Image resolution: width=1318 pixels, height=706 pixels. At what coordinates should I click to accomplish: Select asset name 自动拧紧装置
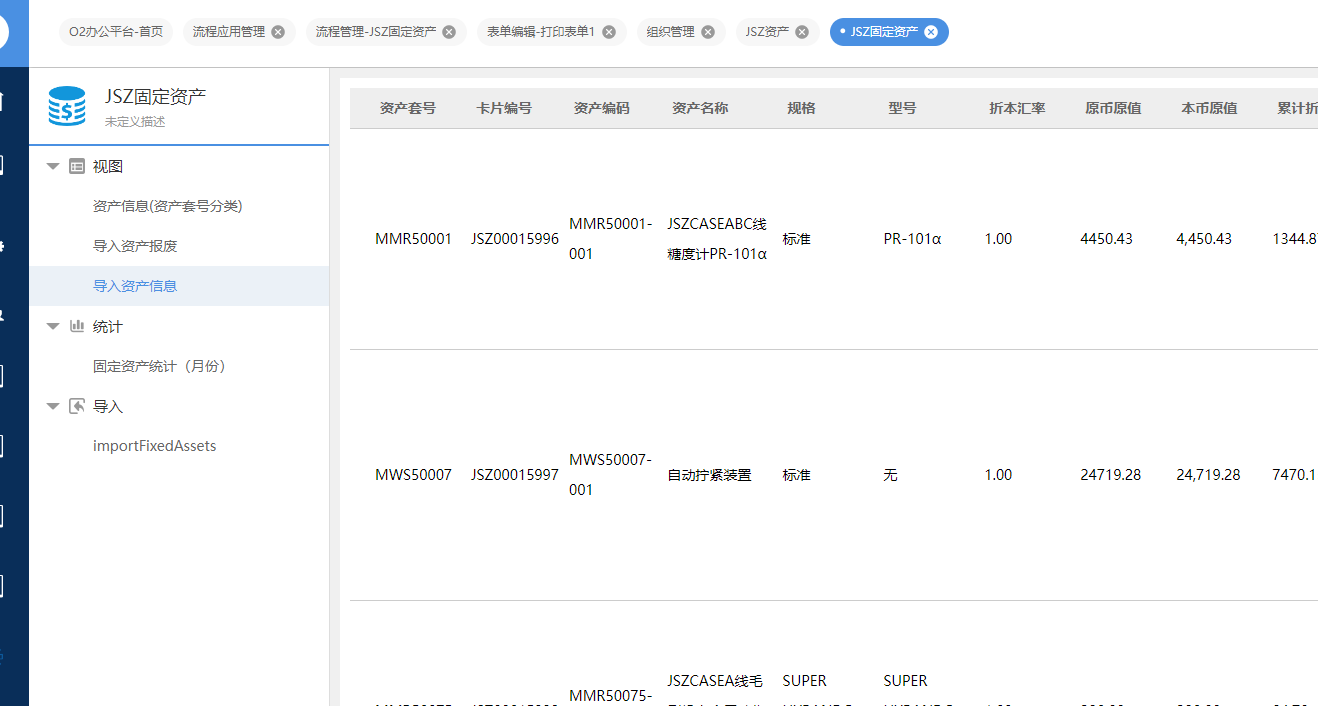click(x=709, y=475)
